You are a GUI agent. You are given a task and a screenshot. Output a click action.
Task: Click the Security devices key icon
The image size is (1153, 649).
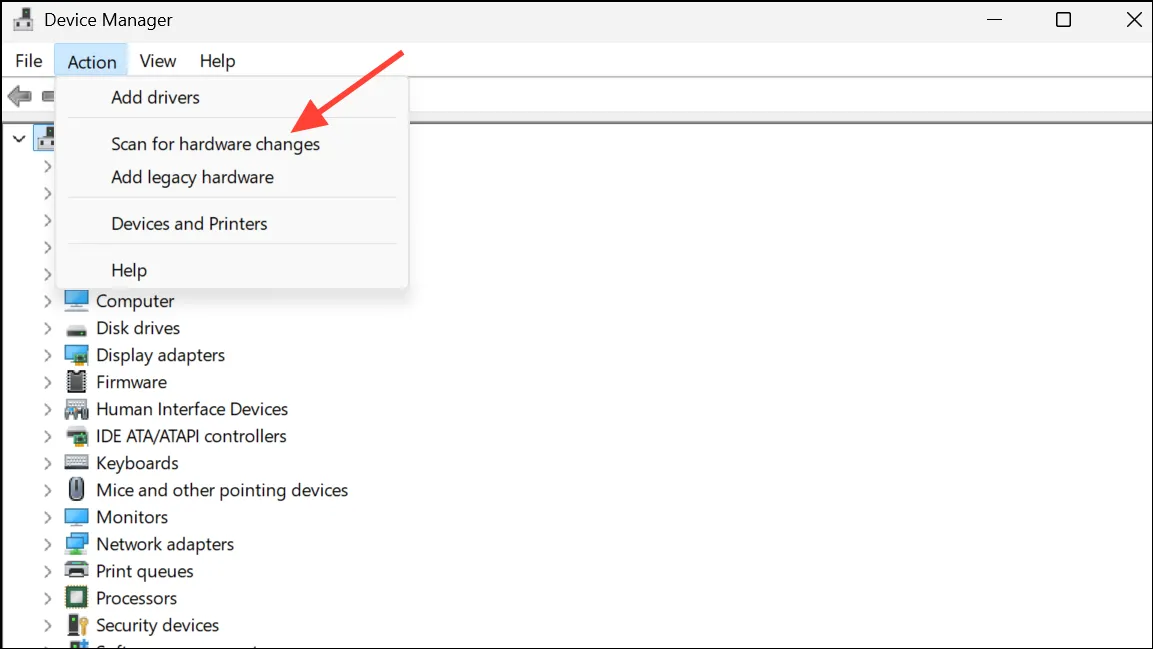pos(77,625)
